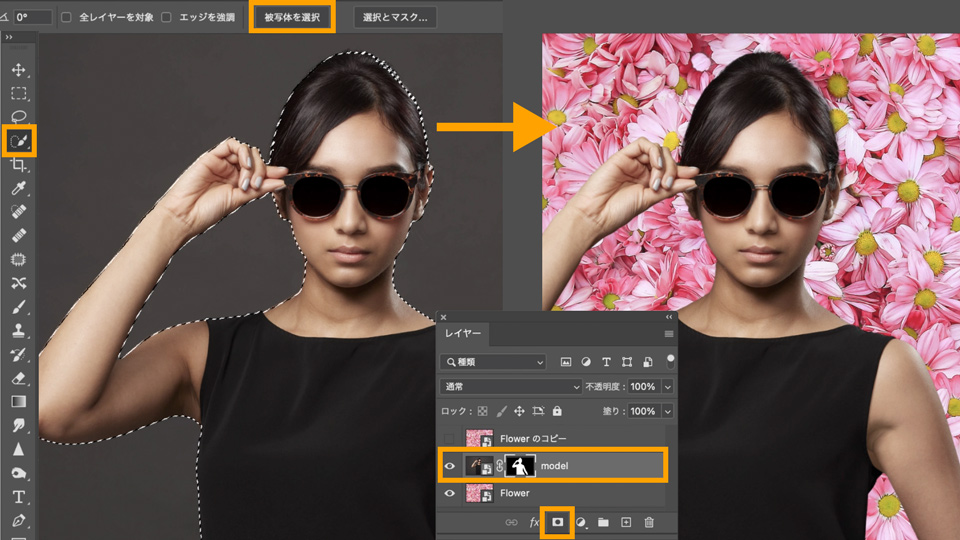Select the Eraser tool
The image size is (960, 540).
click(18, 378)
